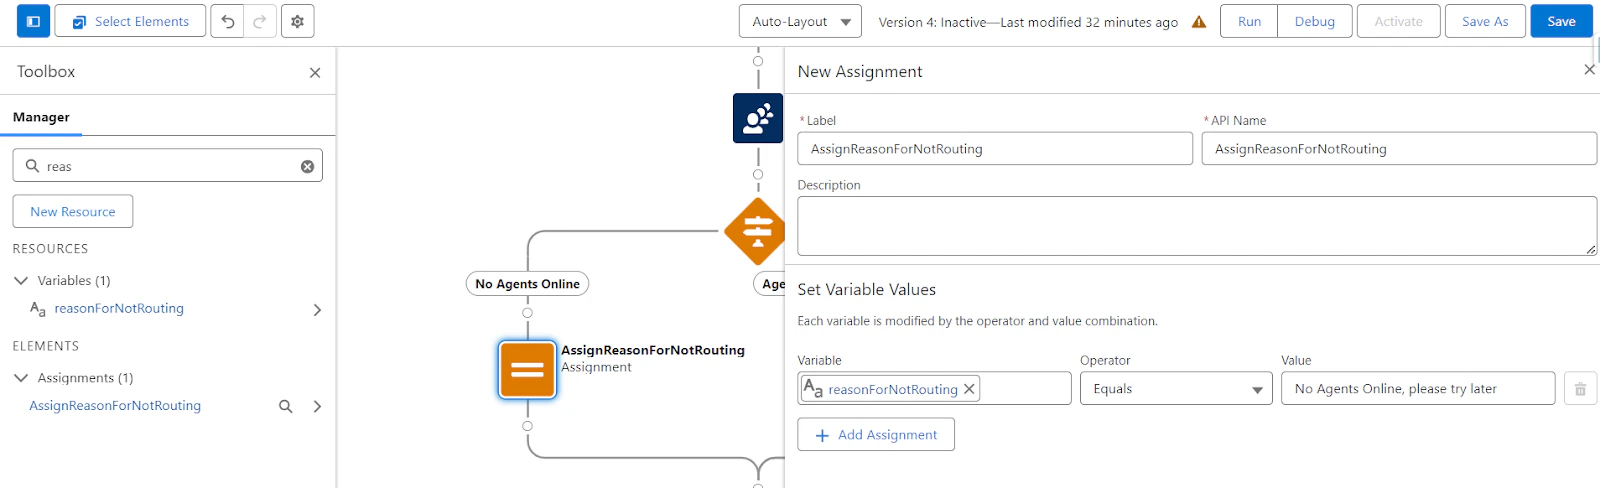This screenshot has height=488, width=1600.
Task: Remove reasonForNotRouting pill from Variable field
Action: coord(969,389)
